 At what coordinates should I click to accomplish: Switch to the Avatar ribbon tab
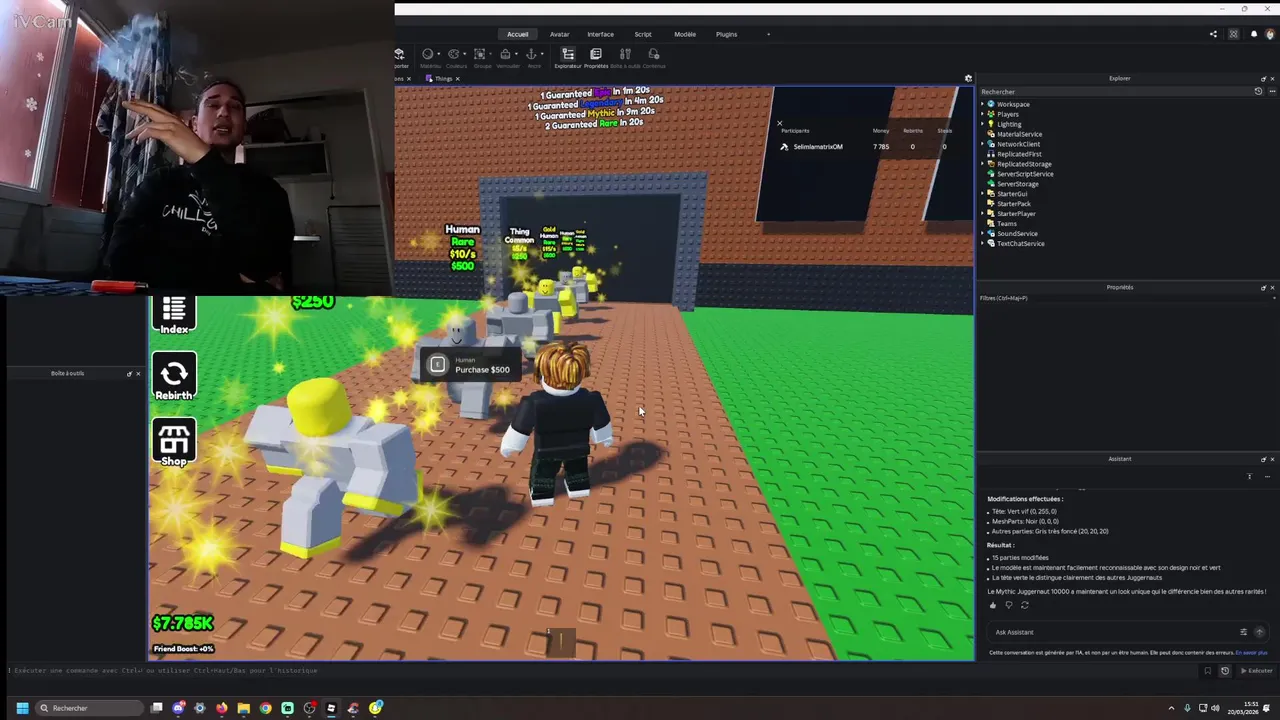click(559, 34)
